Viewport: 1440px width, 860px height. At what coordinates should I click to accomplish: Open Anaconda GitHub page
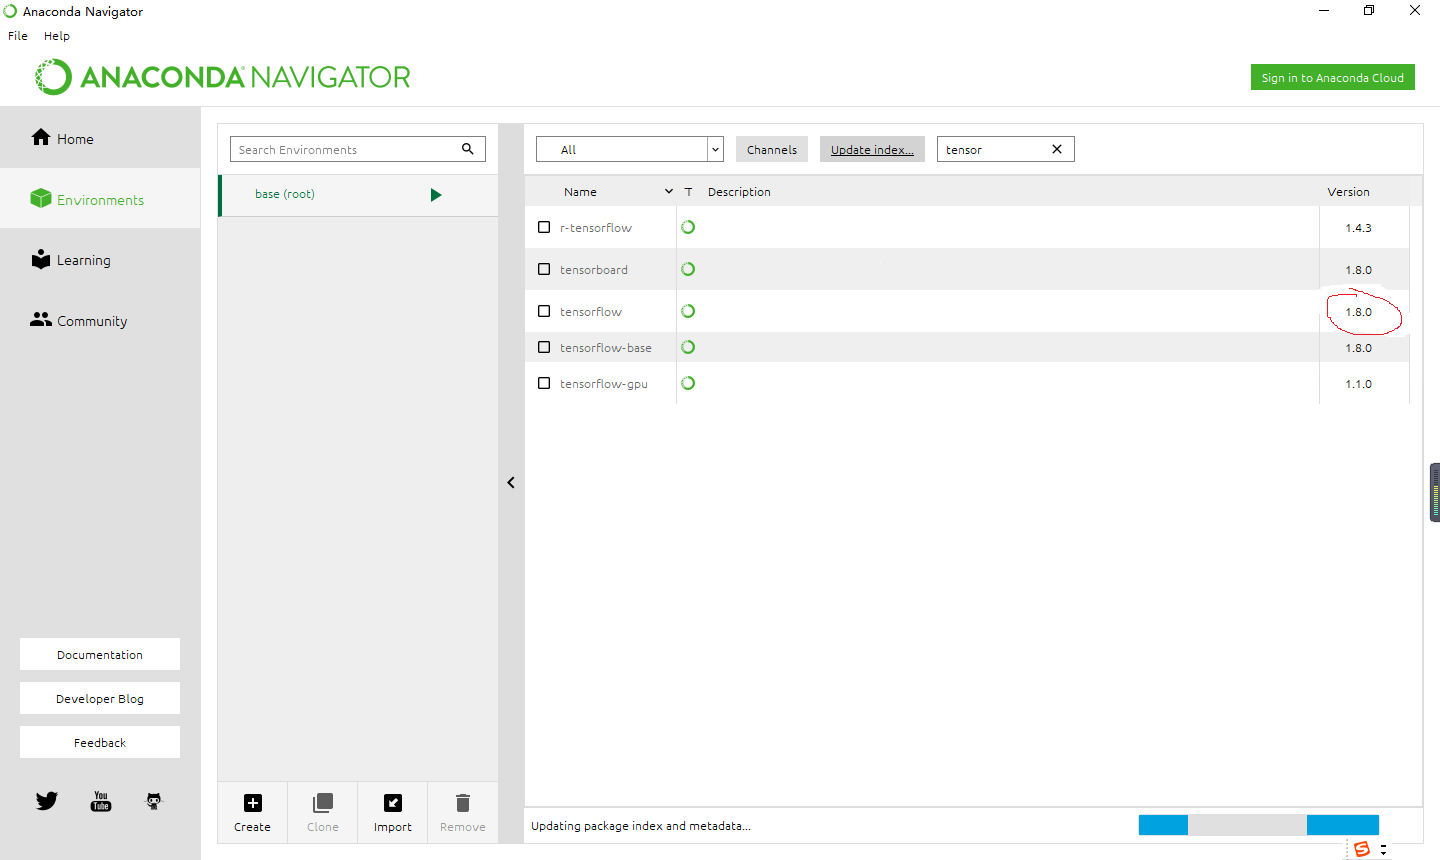[x=154, y=801]
